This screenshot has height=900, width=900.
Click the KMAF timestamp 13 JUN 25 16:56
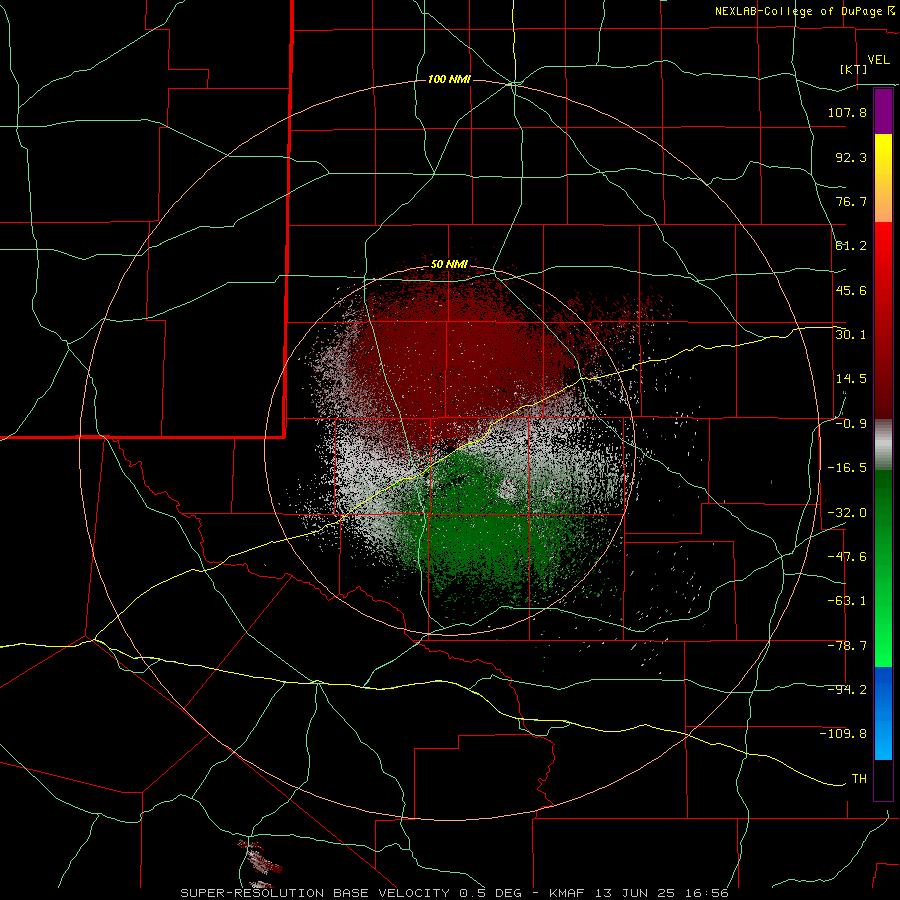coord(639,893)
